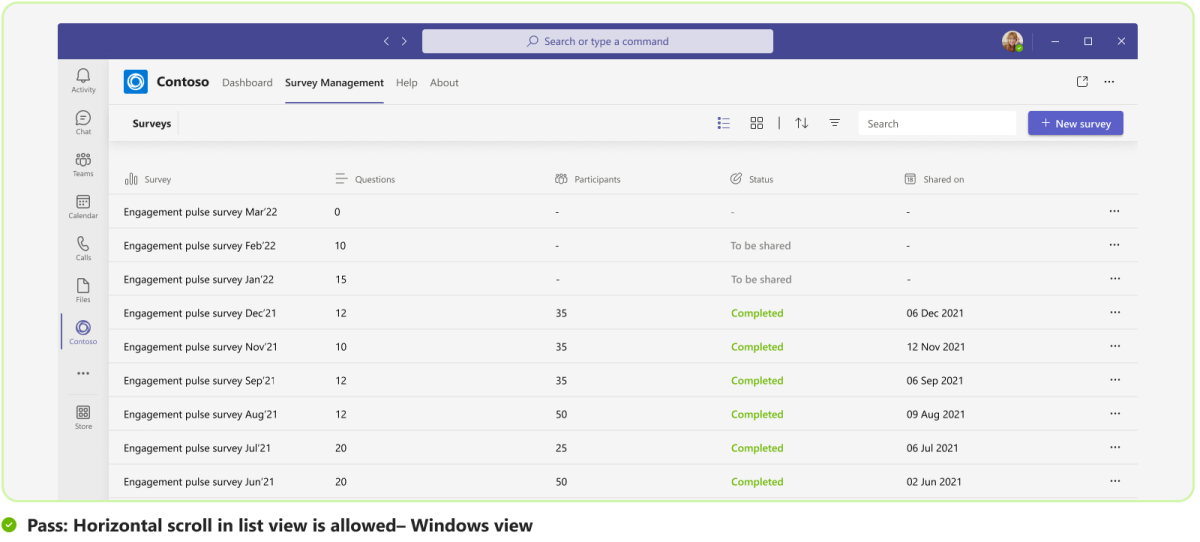
Task: Click the sort arrows icon
Action: pos(802,123)
